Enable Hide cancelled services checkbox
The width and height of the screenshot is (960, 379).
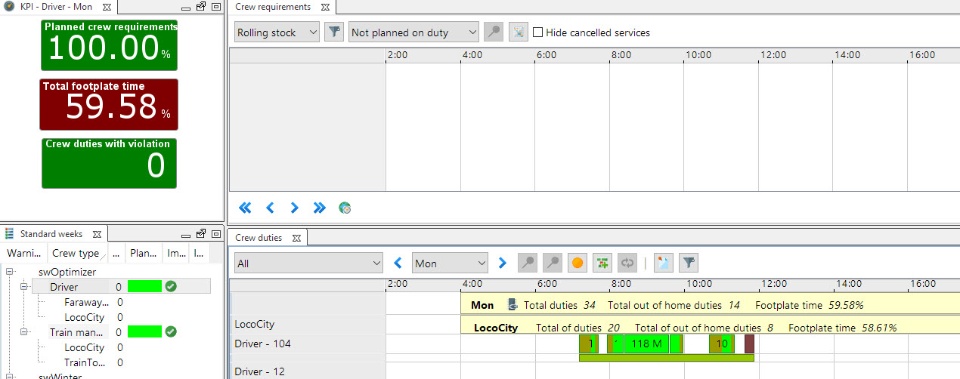click(538, 32)
